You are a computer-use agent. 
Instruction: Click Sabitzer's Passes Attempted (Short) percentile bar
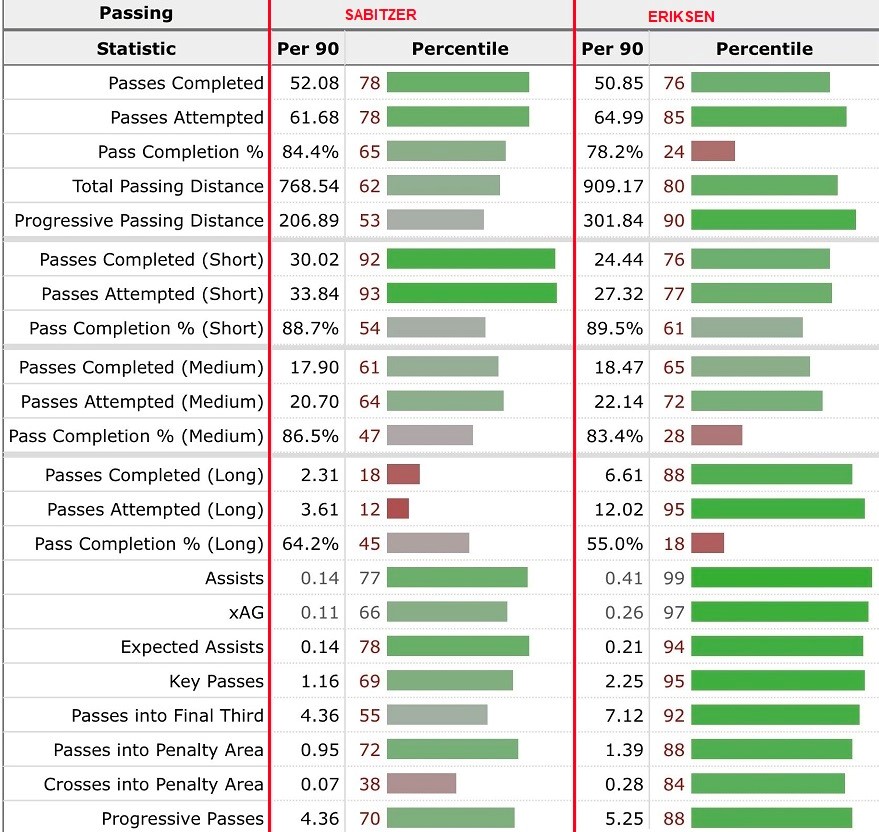click(x=471, y=293)
